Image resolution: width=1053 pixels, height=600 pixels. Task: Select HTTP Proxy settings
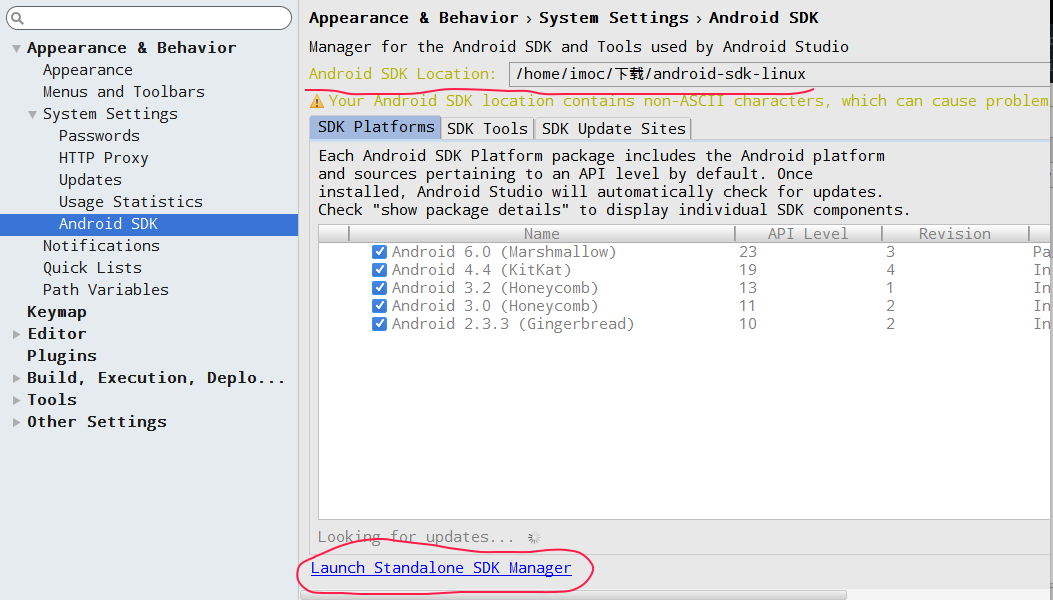click(103, 158)
